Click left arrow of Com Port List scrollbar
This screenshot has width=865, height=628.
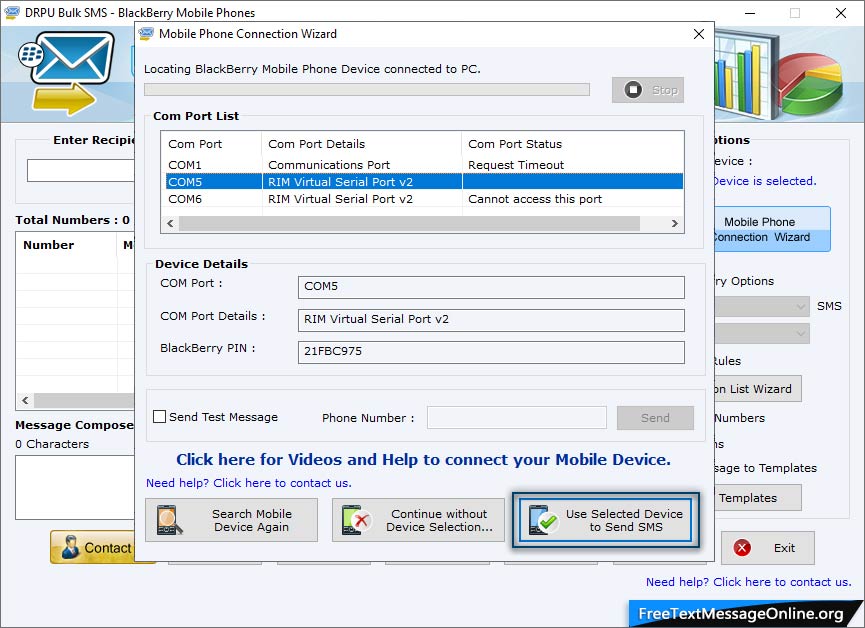pyautogui.click(x=170, y=223)
